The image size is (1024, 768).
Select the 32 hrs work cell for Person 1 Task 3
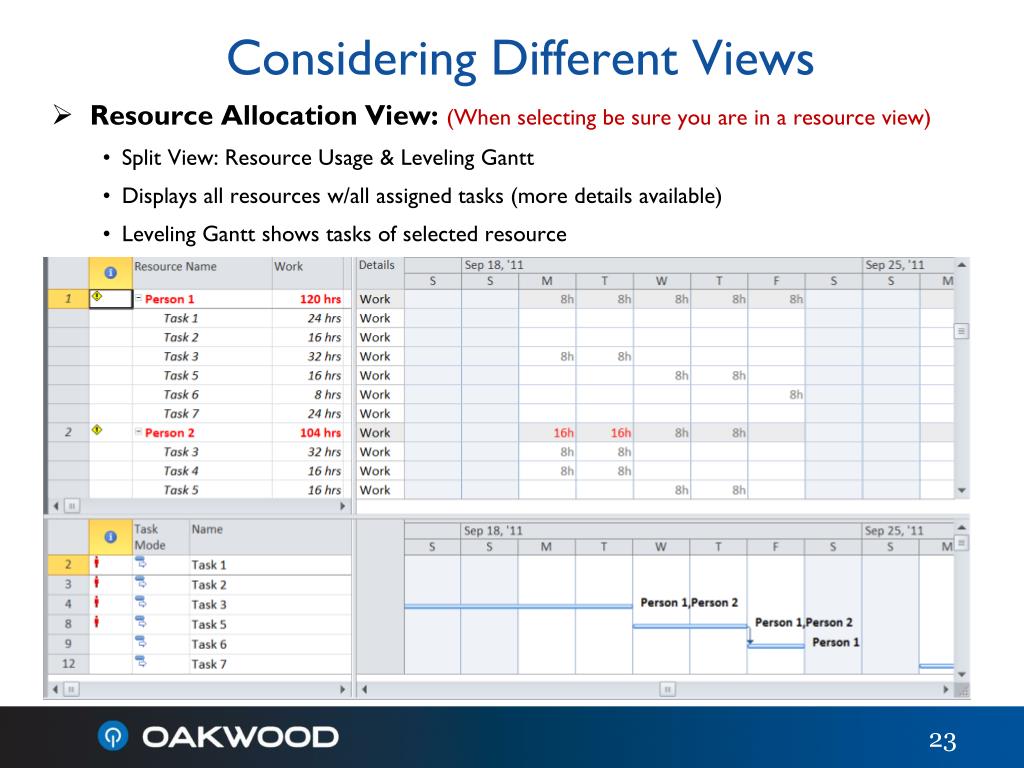click(x=308, y=357)
